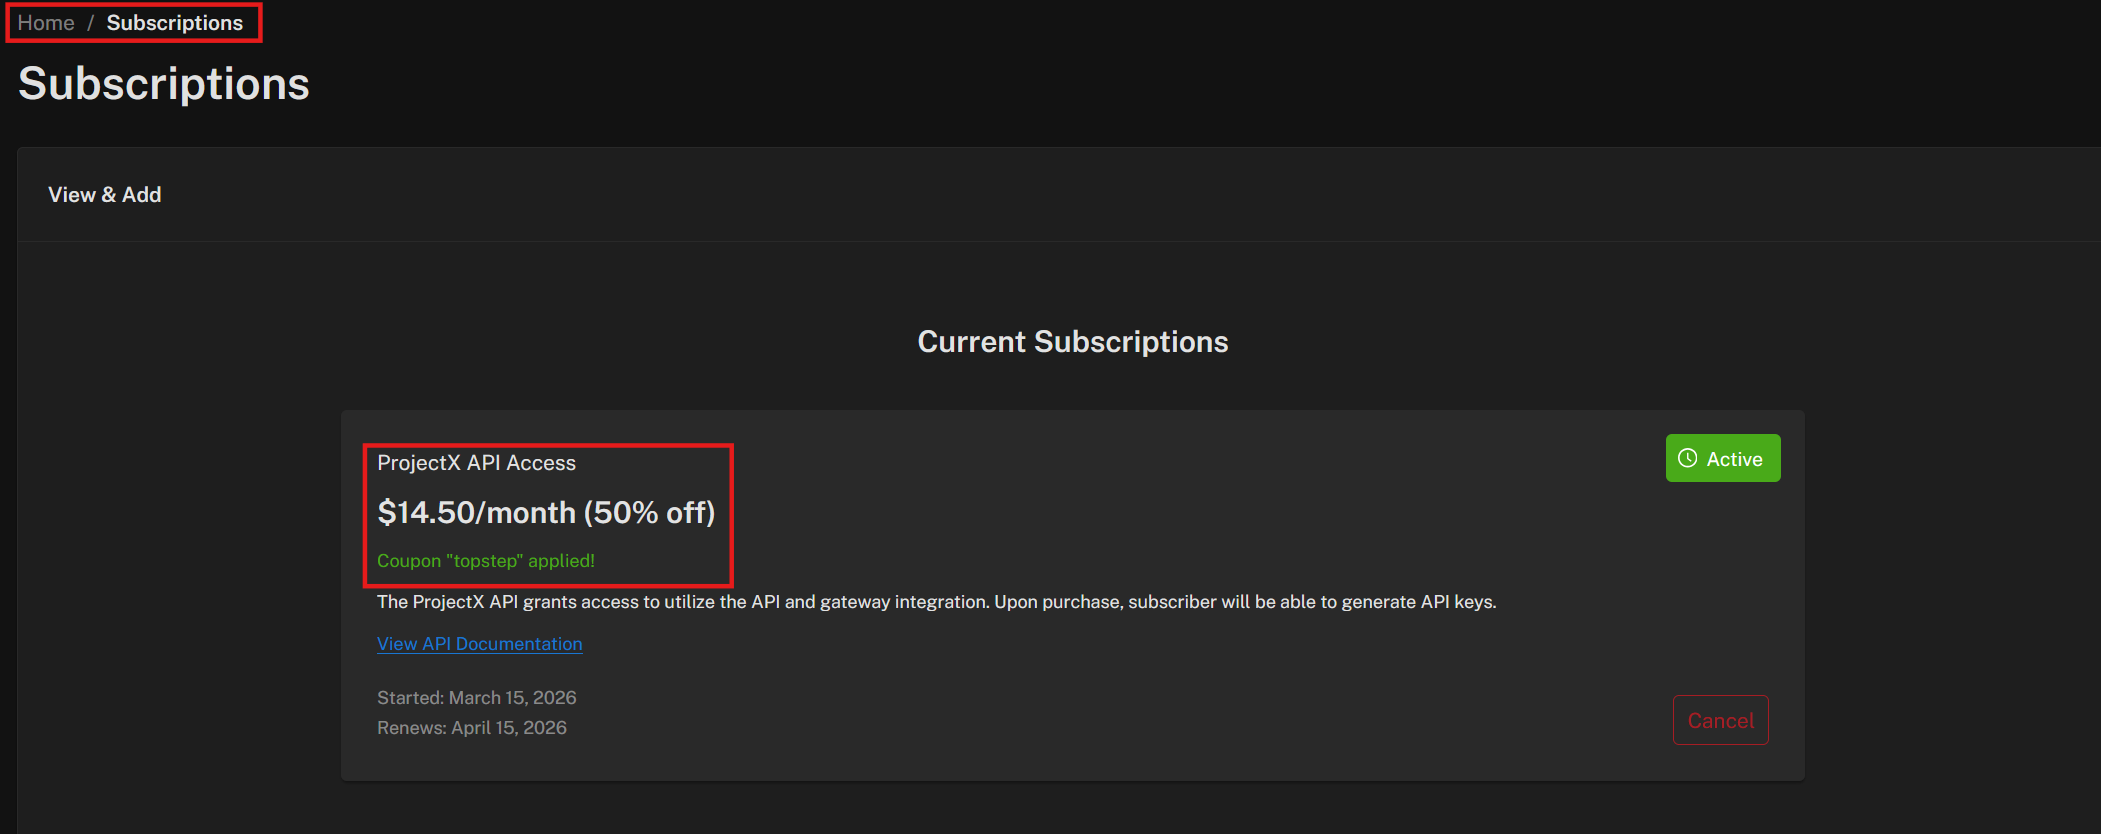Select the Subscriptions breadcrumb
Viewport: 2101px width, 834px height.
pyautogui.click(x=176, y=22)
